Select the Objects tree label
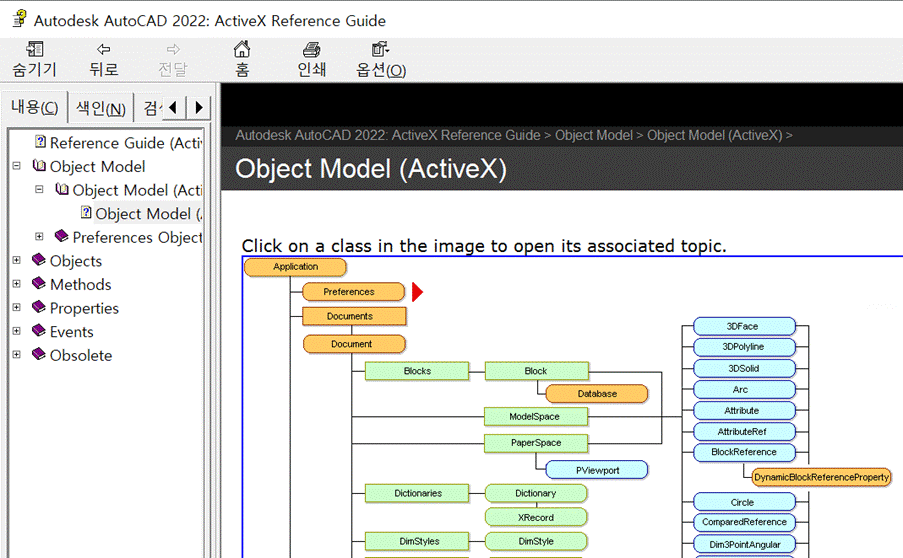 click(75, 261)
